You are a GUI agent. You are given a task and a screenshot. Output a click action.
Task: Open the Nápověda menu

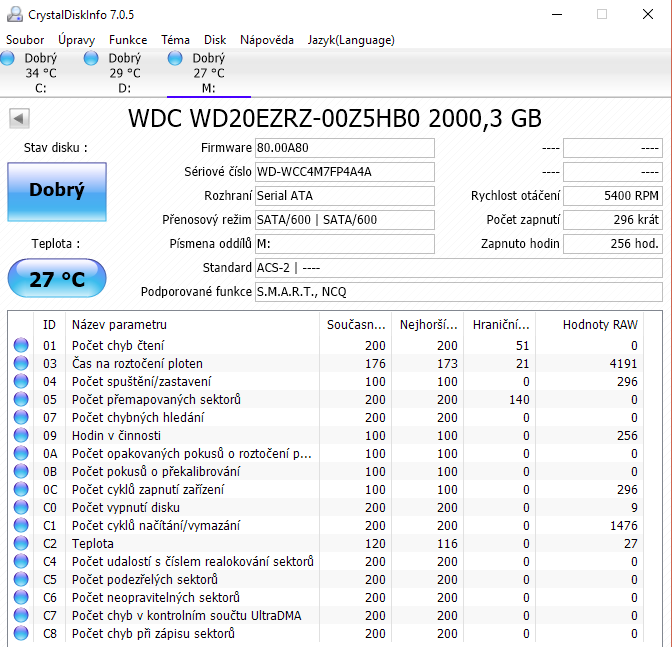pyautogui.click(x=267, y=40)
